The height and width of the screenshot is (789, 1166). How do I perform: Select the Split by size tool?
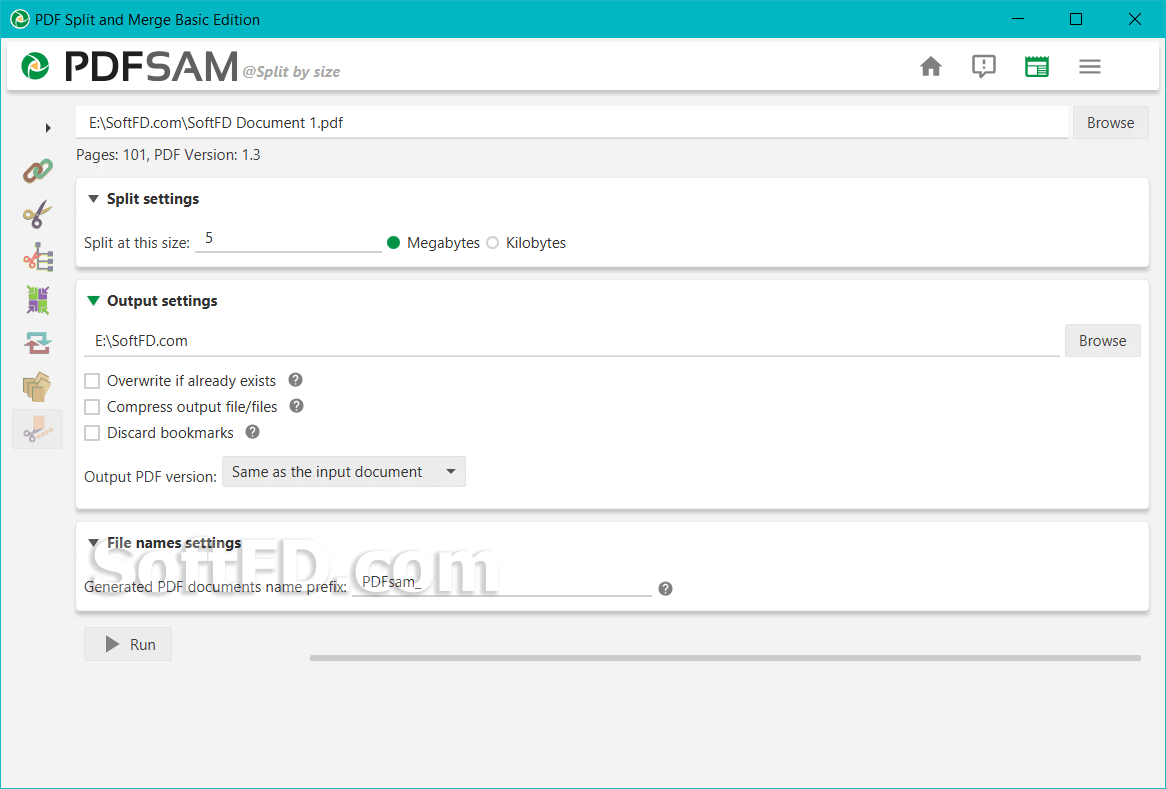(37, 429)
